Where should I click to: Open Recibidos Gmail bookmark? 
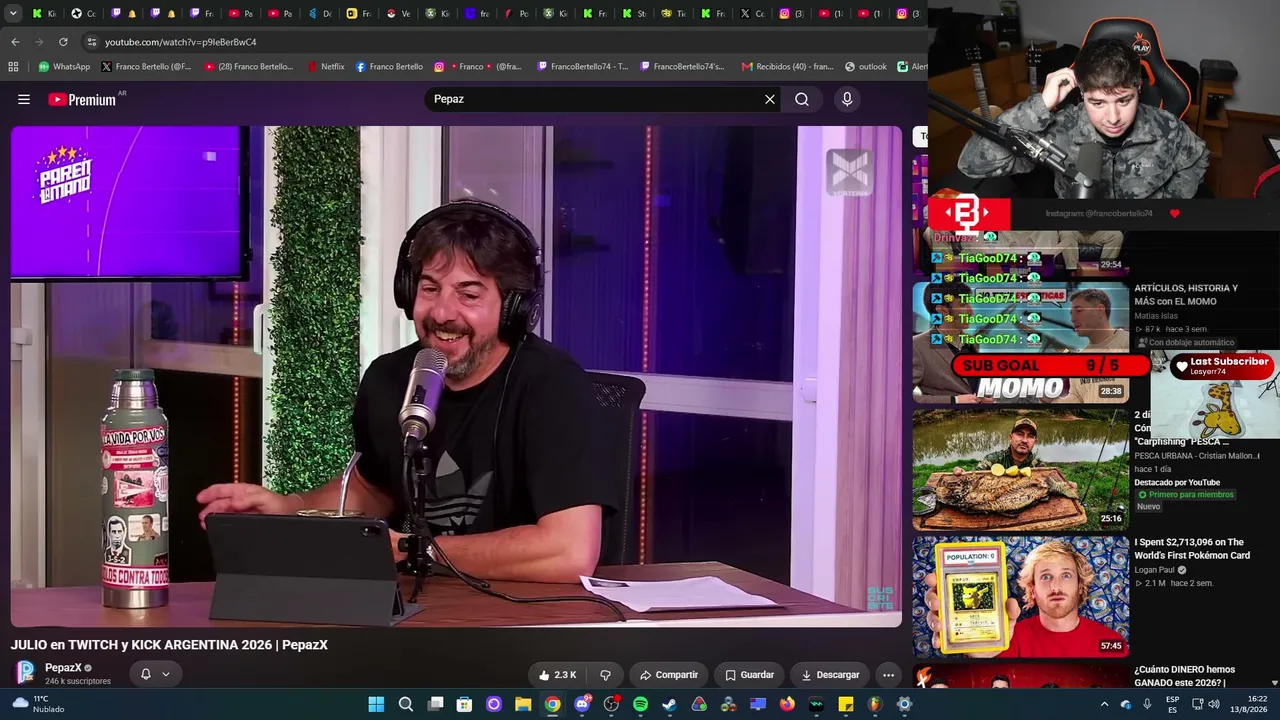pos(788,67)
